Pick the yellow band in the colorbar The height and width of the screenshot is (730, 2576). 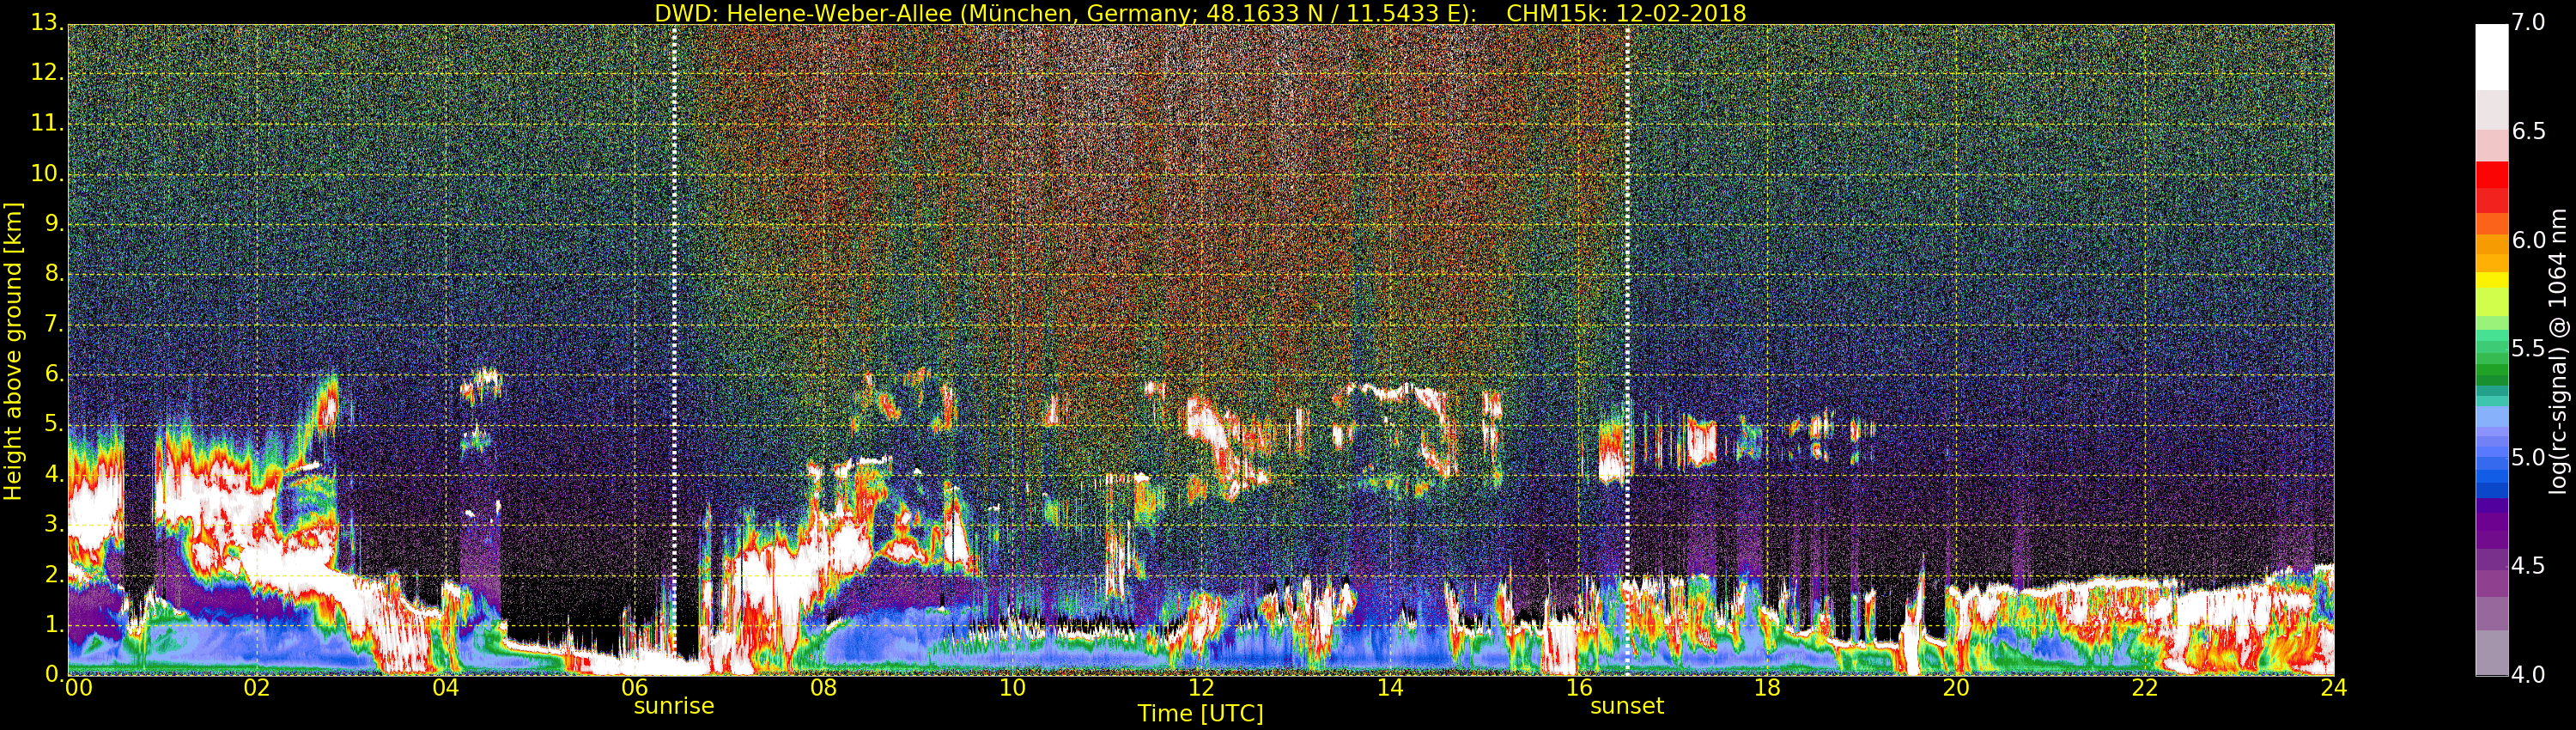[2491, 280]
